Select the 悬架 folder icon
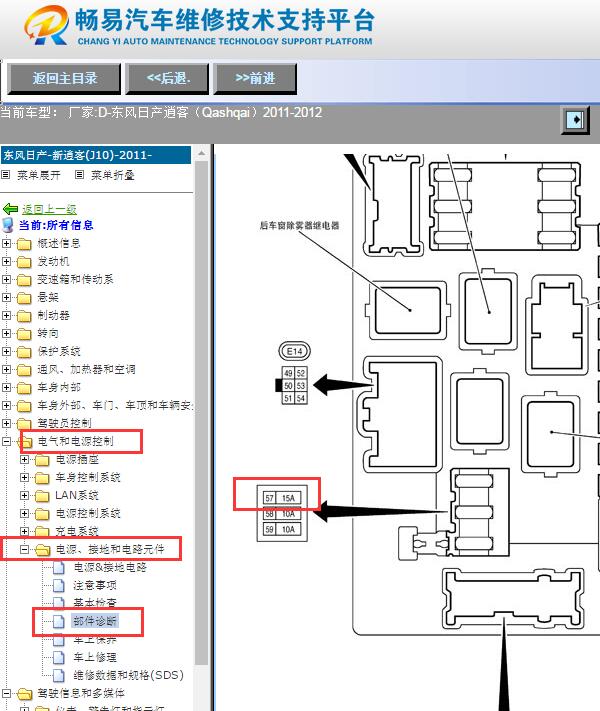This screenshot has height=711, width=600. pos(24,298)
